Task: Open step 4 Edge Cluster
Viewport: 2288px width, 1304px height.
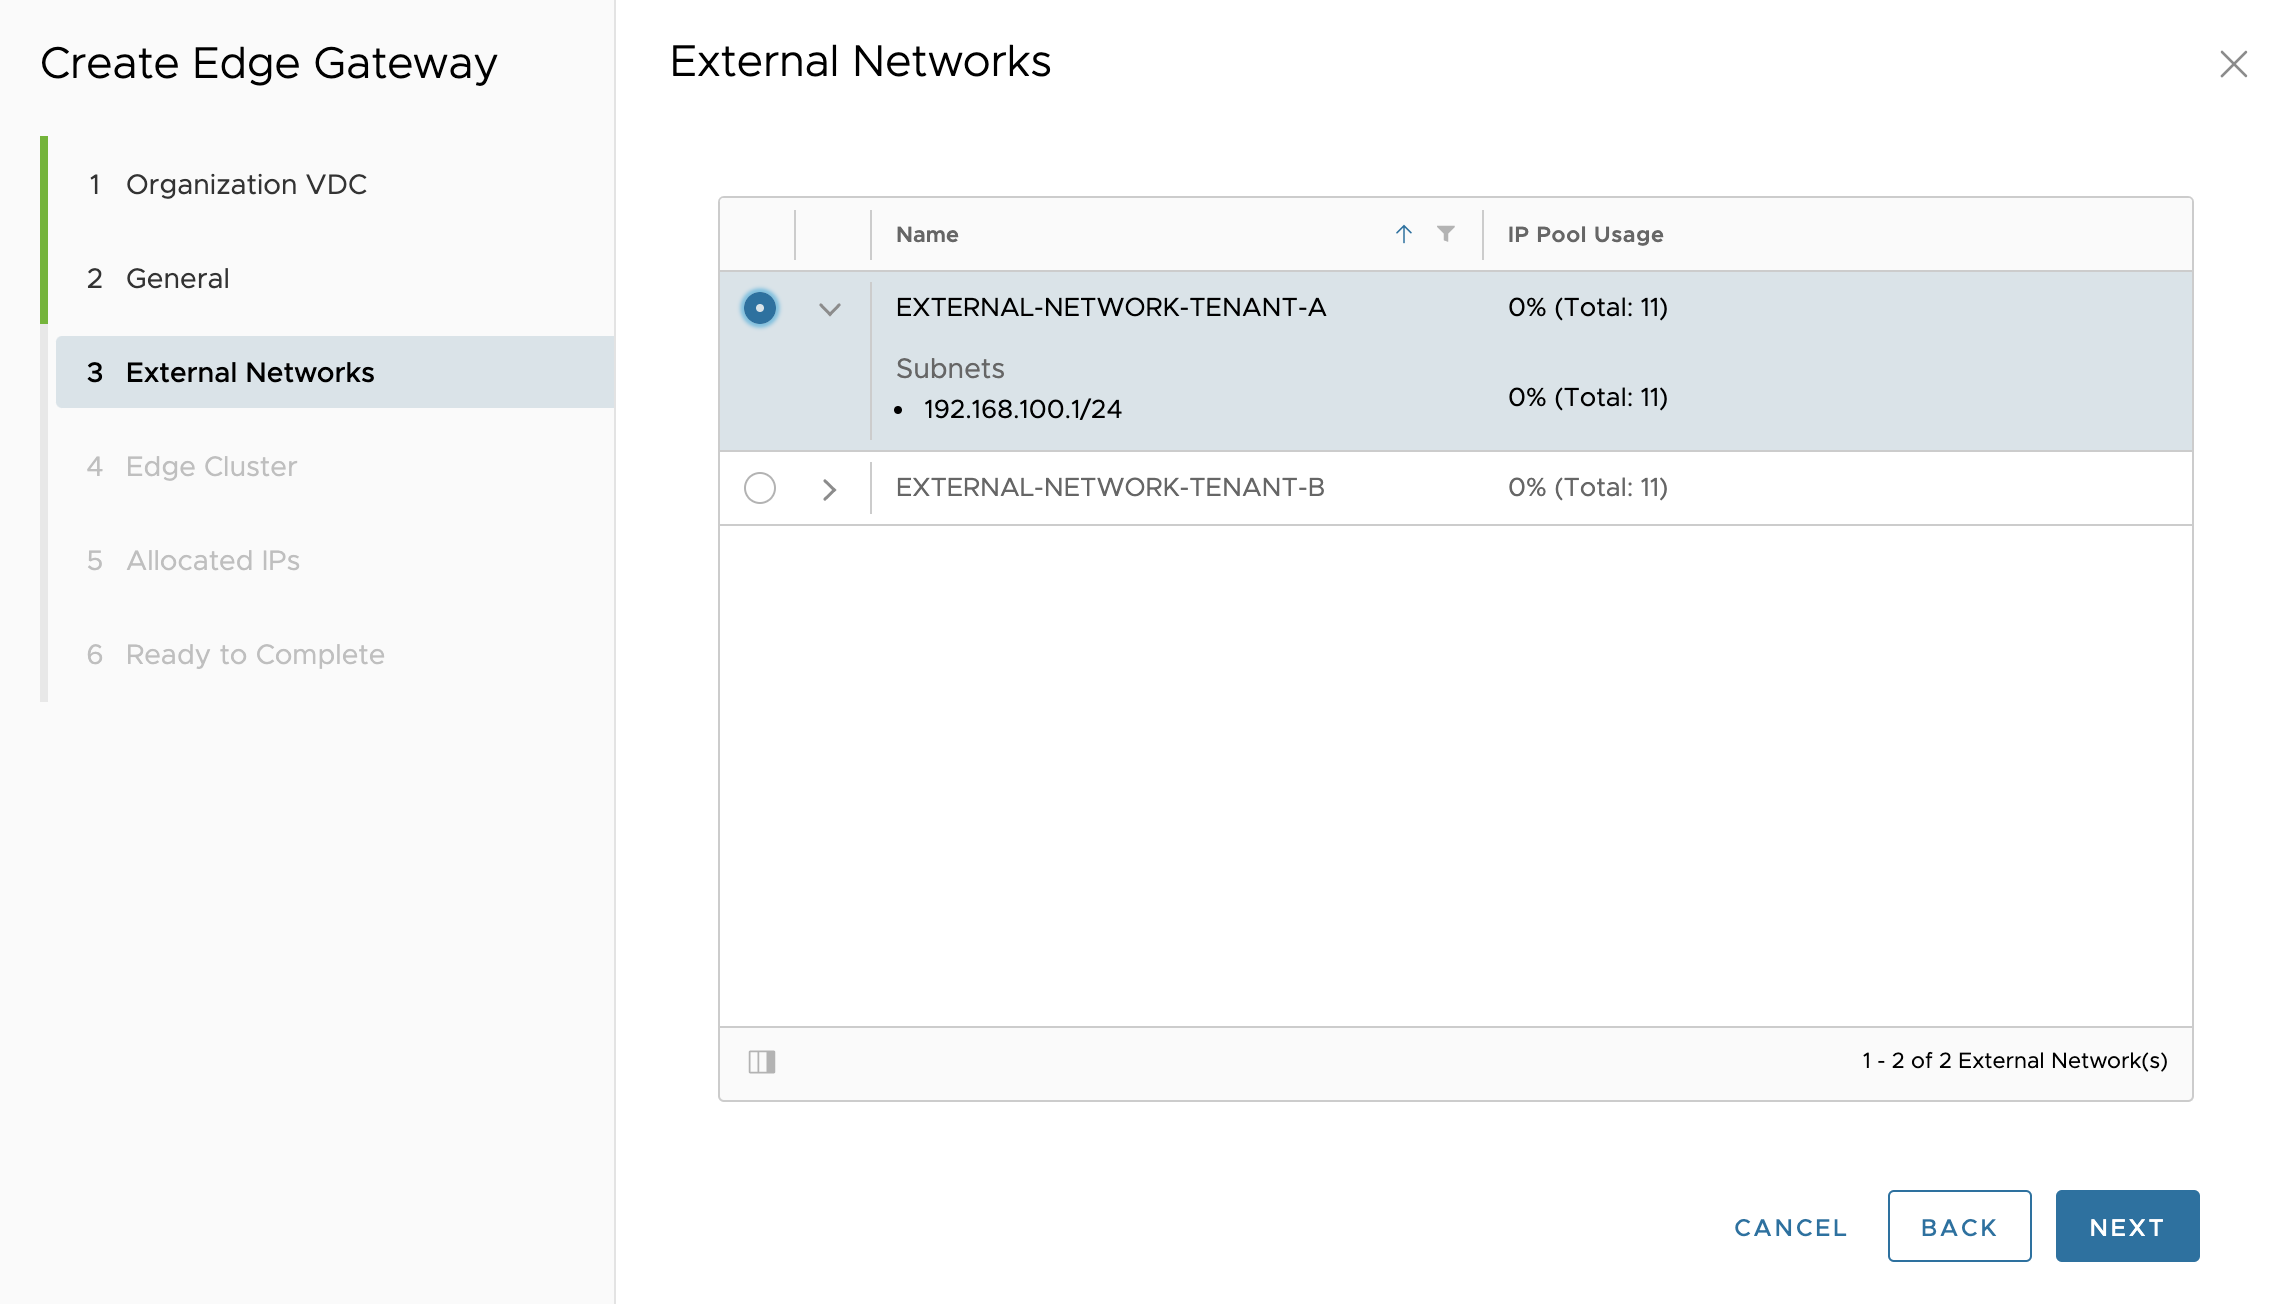Action: tap(211, 467)
